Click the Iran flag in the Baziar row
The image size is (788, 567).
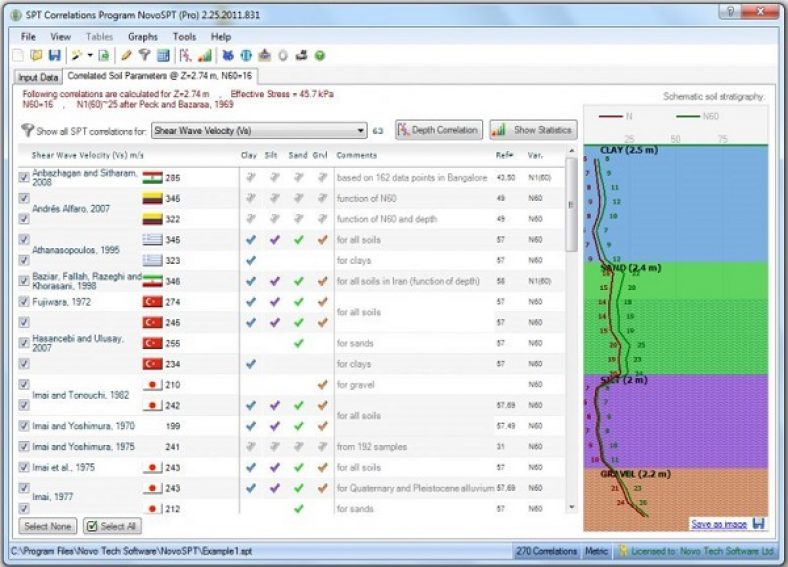click(x=152, y=281)
